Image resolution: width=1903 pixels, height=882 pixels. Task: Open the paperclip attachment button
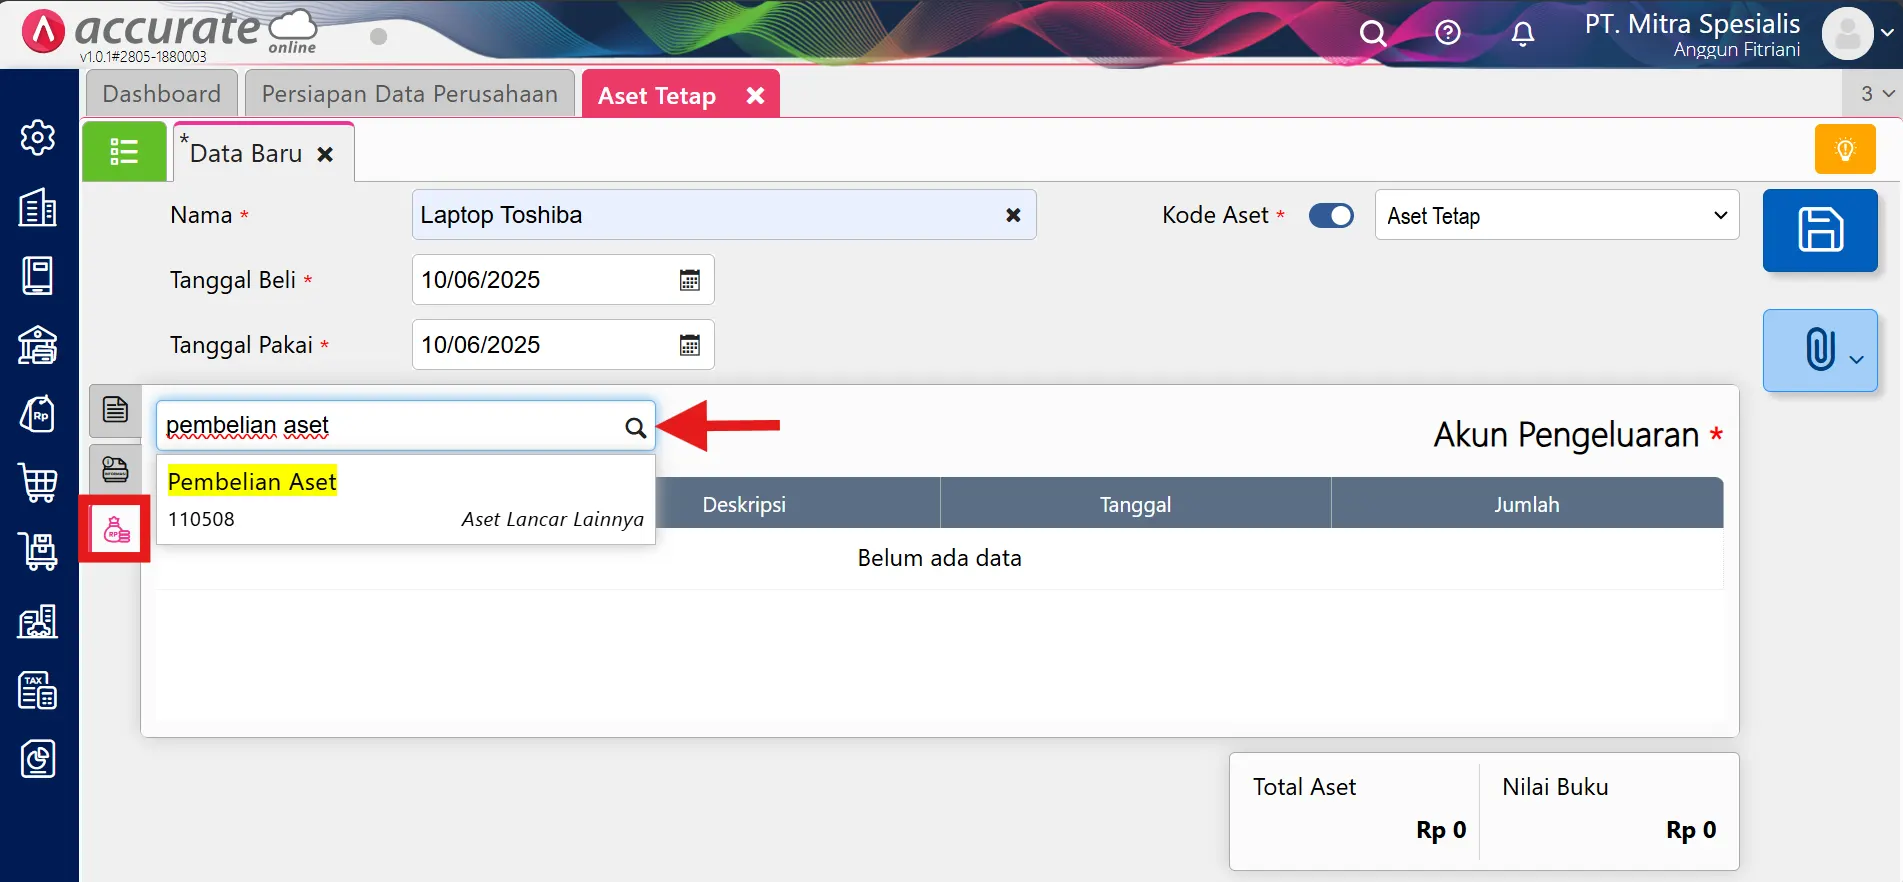tap(1819, 350)
